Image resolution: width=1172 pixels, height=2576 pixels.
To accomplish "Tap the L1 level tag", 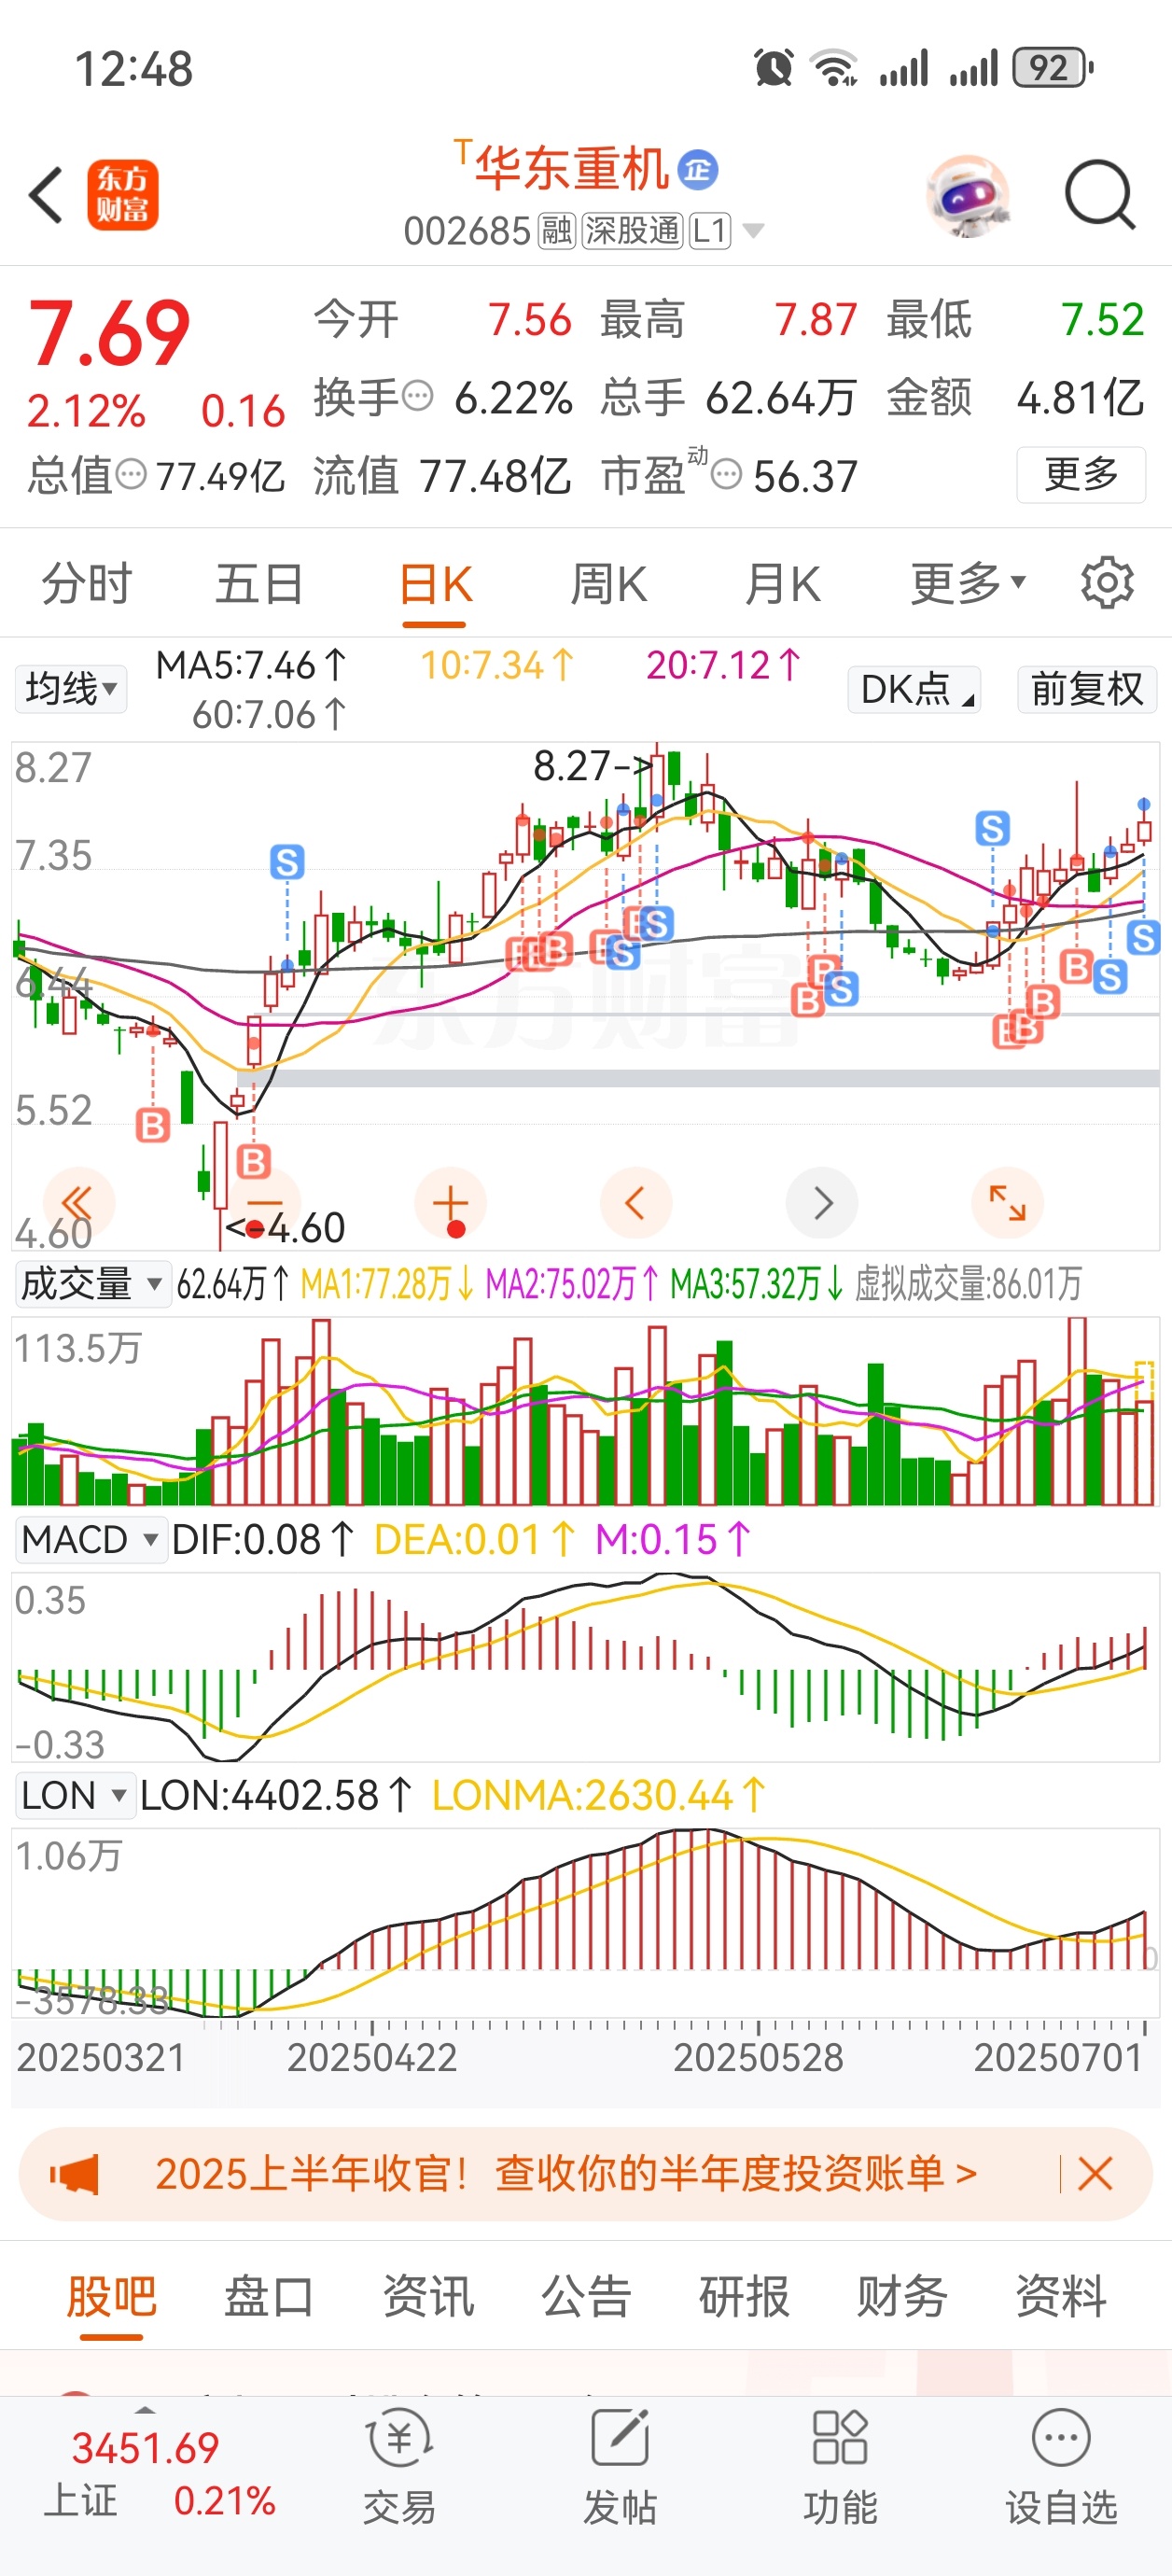I will [709, 231].
